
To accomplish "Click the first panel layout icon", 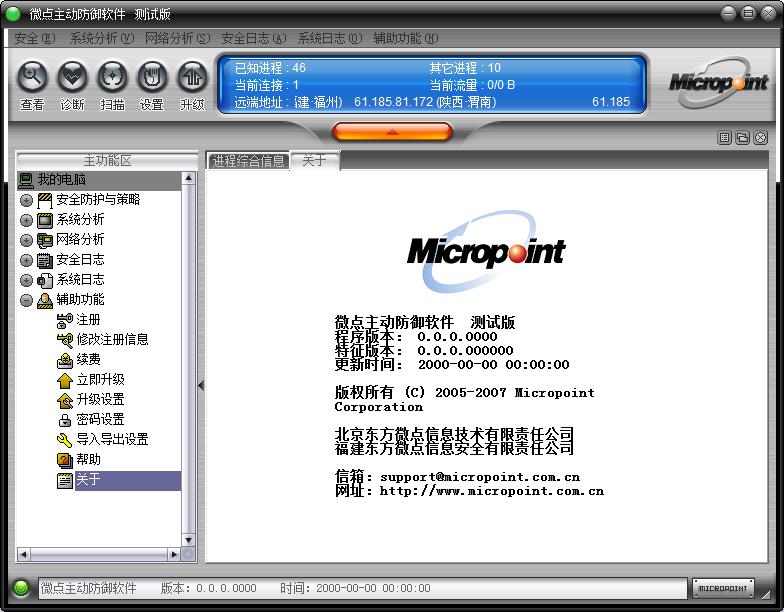I will tap(724, 138).
